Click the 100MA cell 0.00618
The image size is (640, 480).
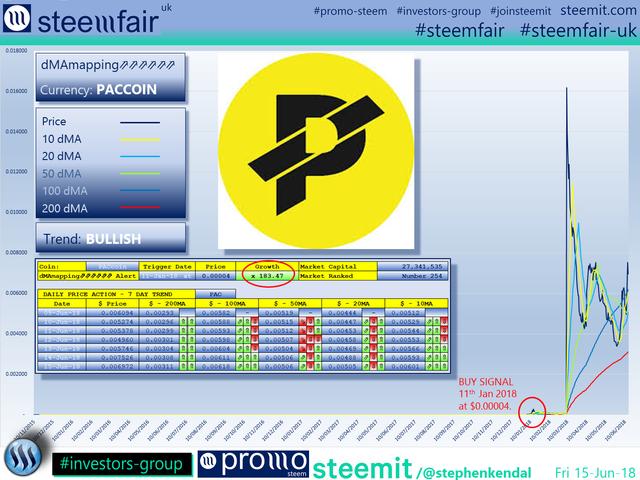coord(216,367)
